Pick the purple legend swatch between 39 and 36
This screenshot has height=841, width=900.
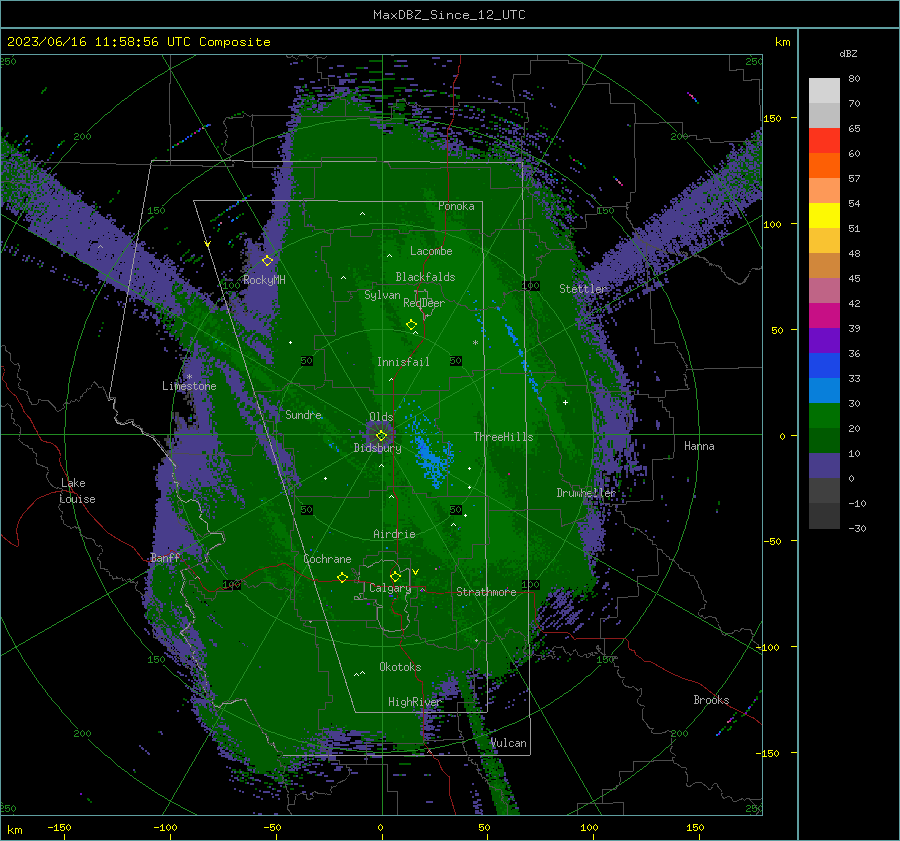click(824, 341)
